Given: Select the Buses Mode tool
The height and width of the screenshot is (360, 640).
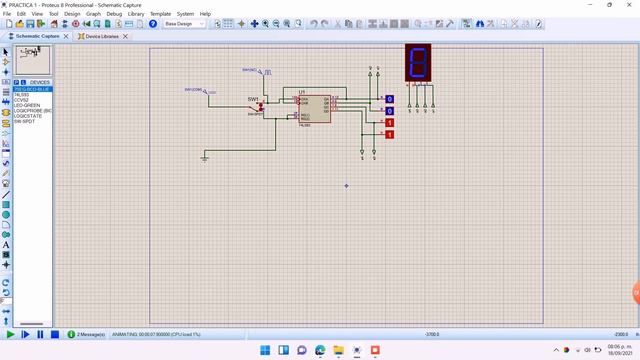Looking at the screenshot, I should [6, 102].
